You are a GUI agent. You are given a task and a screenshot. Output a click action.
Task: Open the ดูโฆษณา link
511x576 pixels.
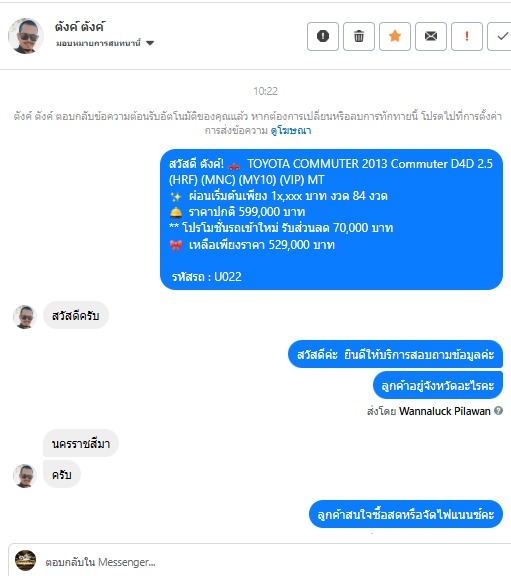click(x=291, y=130)
